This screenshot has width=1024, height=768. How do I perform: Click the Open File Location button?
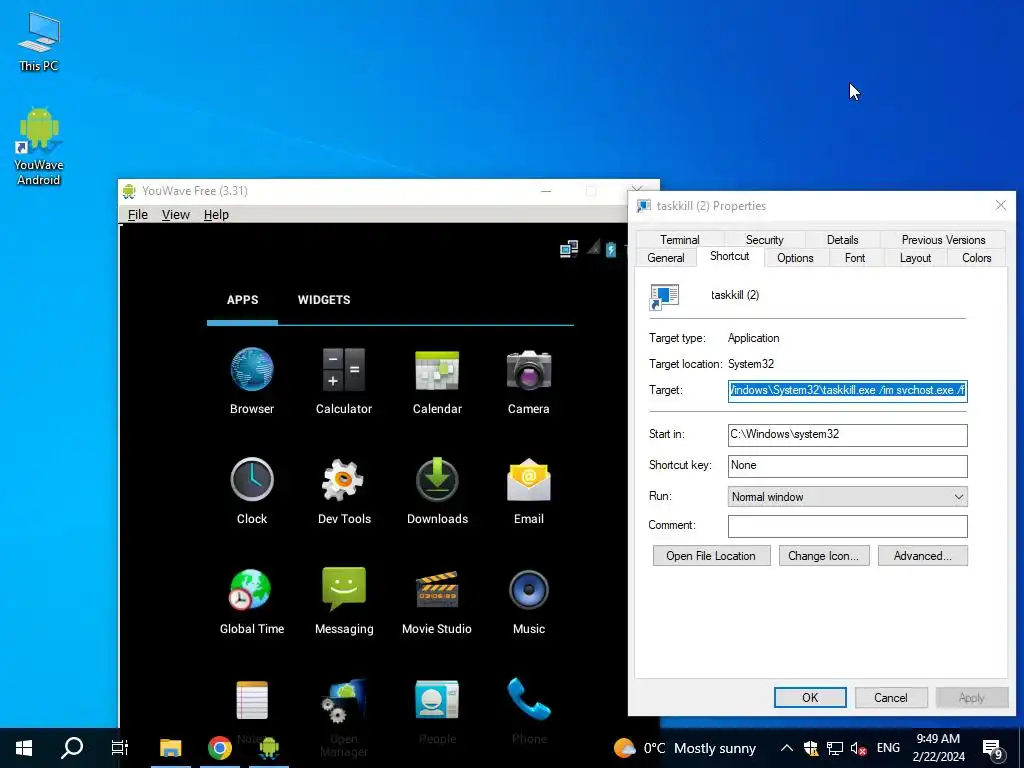point(711,556)
